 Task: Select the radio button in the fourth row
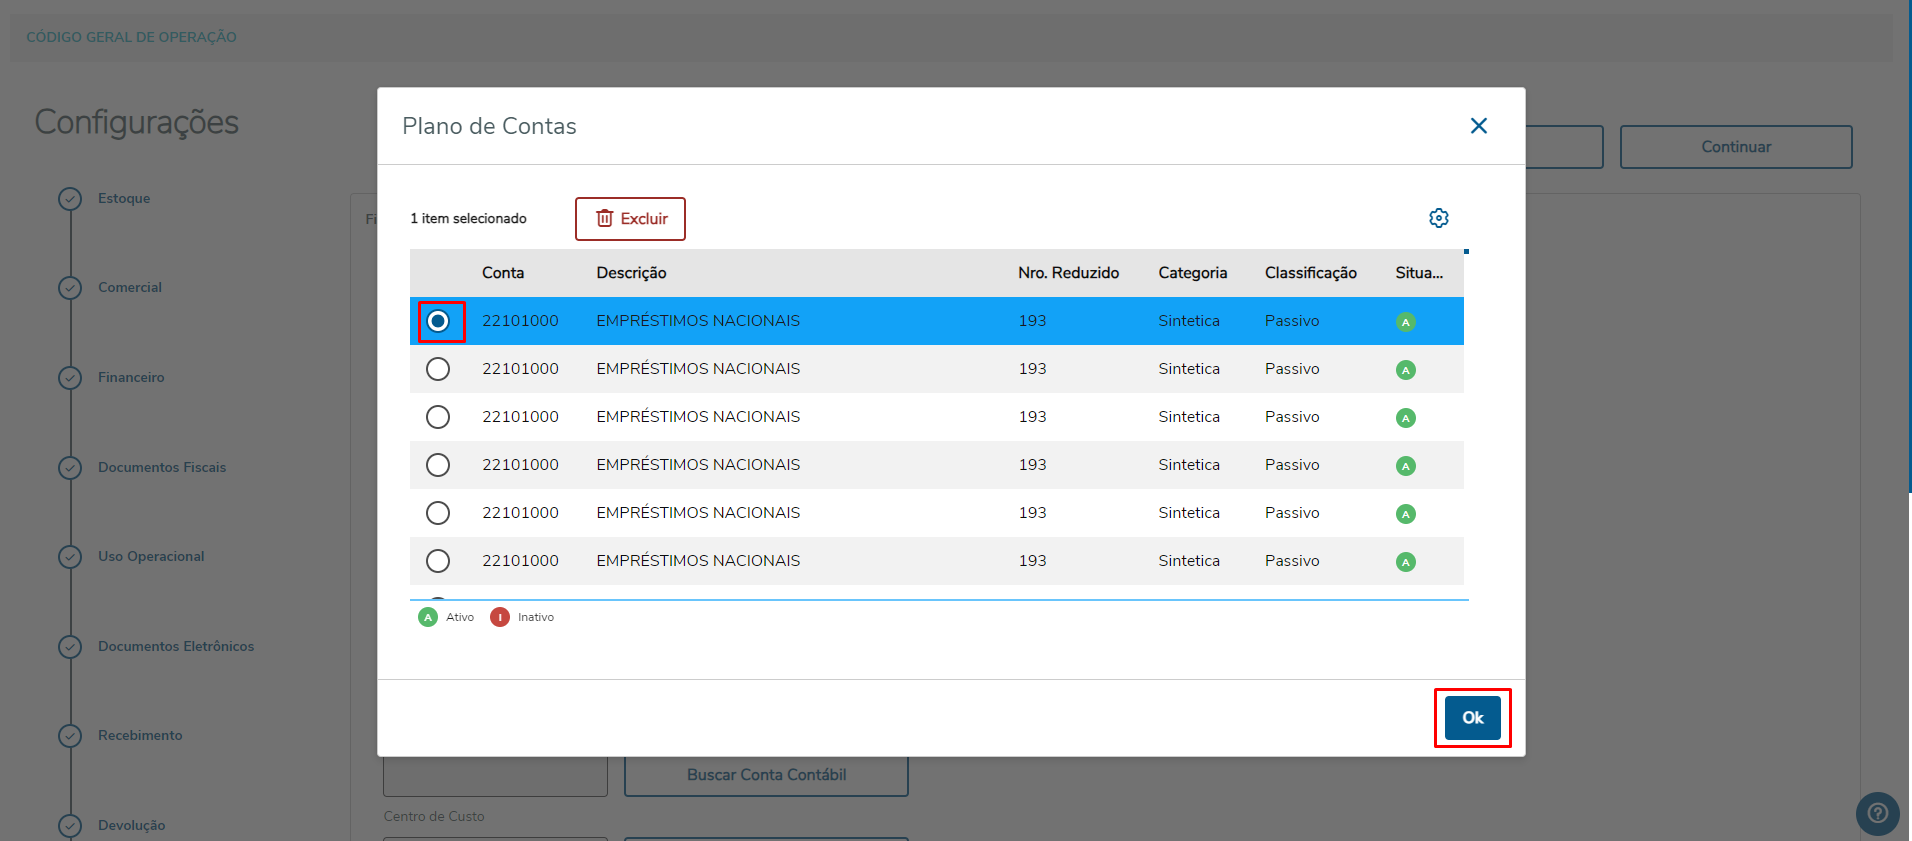click(438, 465)
